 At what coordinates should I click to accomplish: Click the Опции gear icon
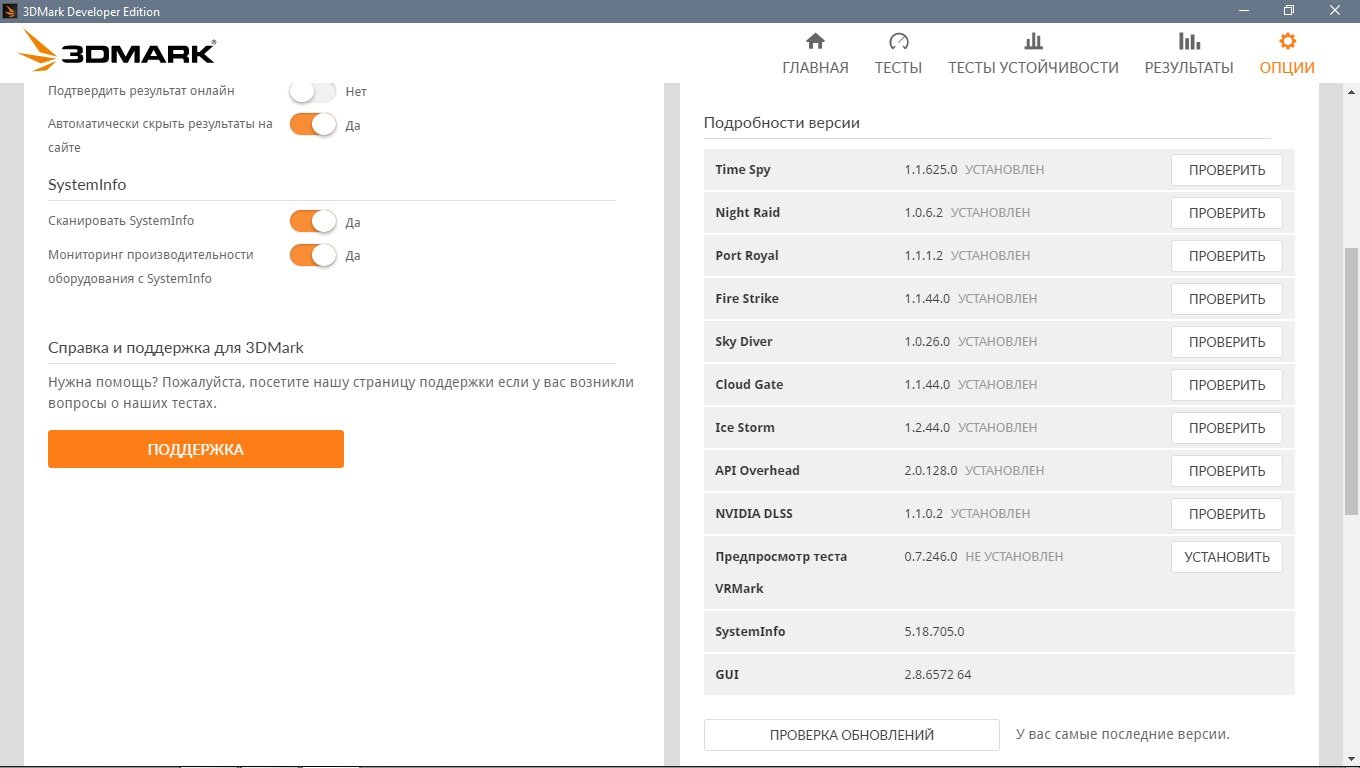pyautogui.click(x=1287, y=41)
